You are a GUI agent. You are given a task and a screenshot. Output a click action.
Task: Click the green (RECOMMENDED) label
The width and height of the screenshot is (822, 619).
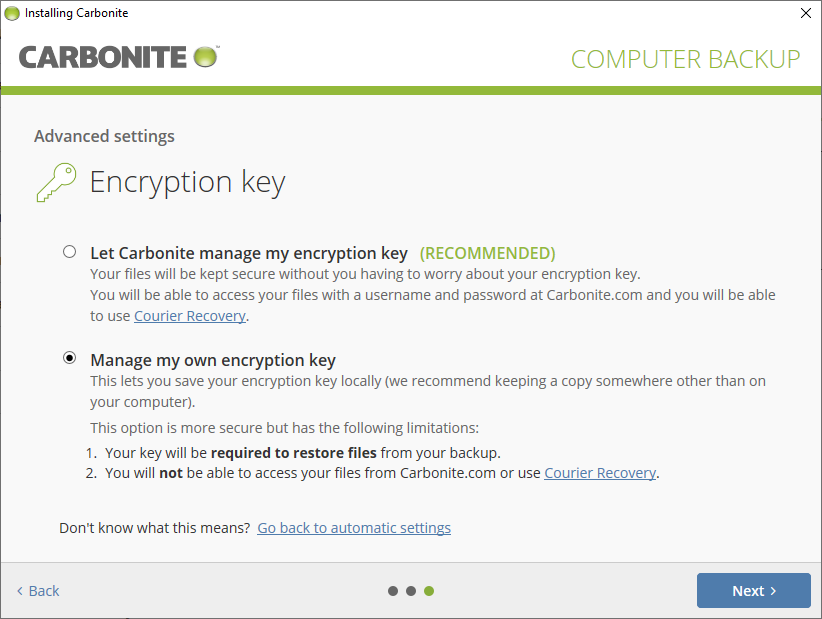487,253
